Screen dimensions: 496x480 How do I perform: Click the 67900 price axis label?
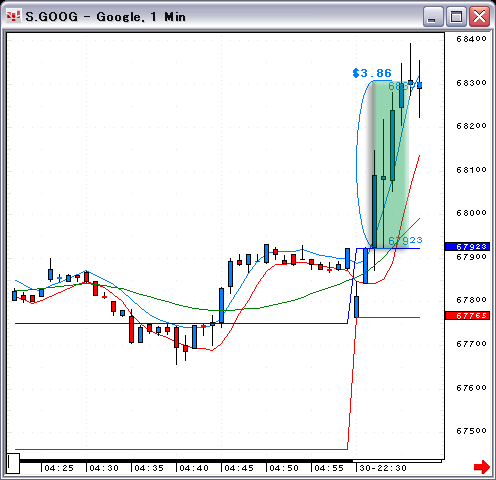[x=471, y=257]
